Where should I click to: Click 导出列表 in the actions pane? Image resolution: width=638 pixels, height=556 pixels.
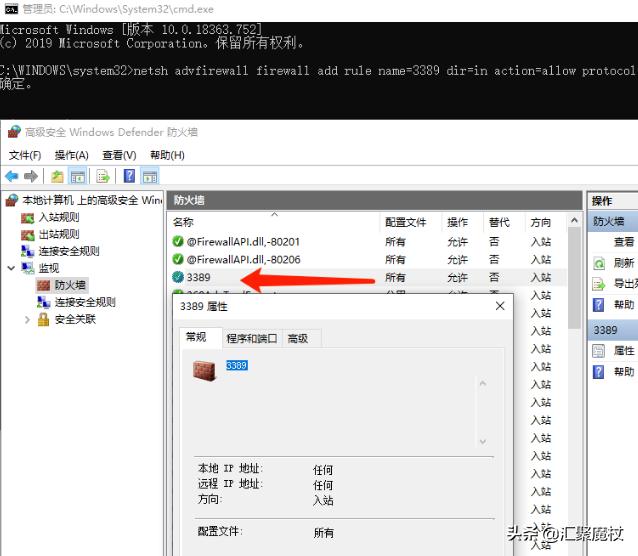tap(626, 284)
